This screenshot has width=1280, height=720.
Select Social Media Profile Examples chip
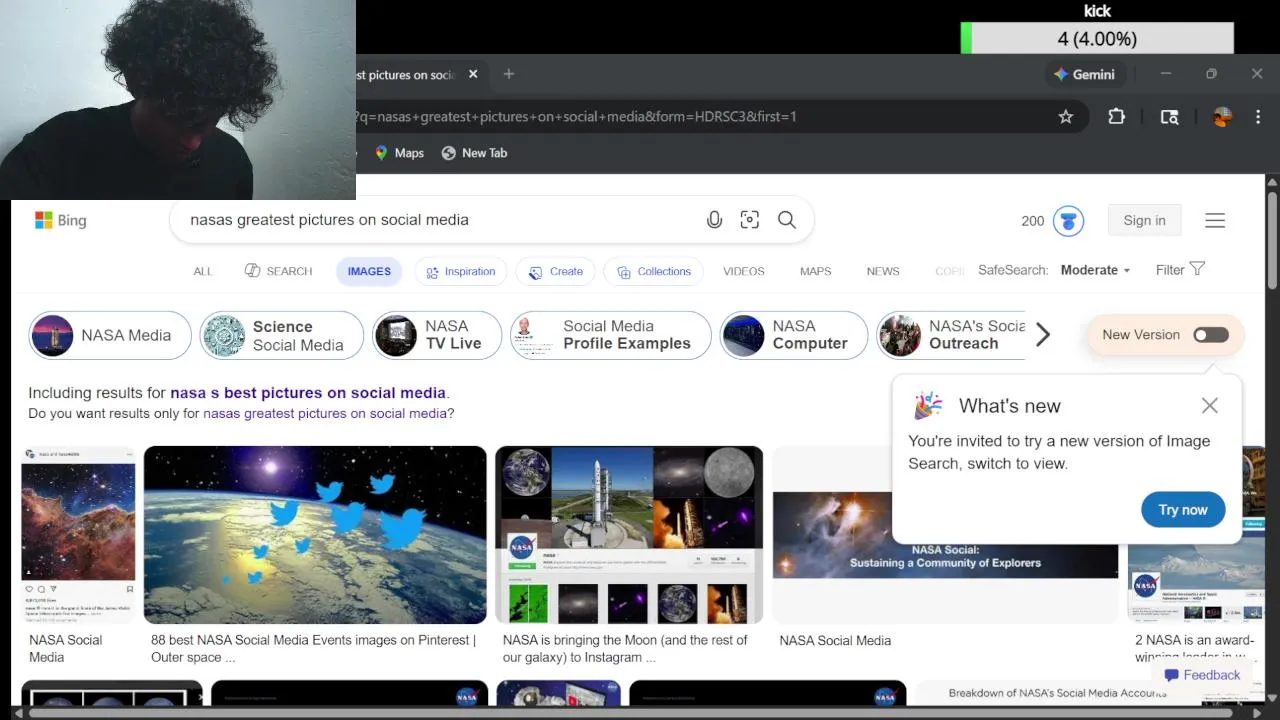(x=611, y=335)
